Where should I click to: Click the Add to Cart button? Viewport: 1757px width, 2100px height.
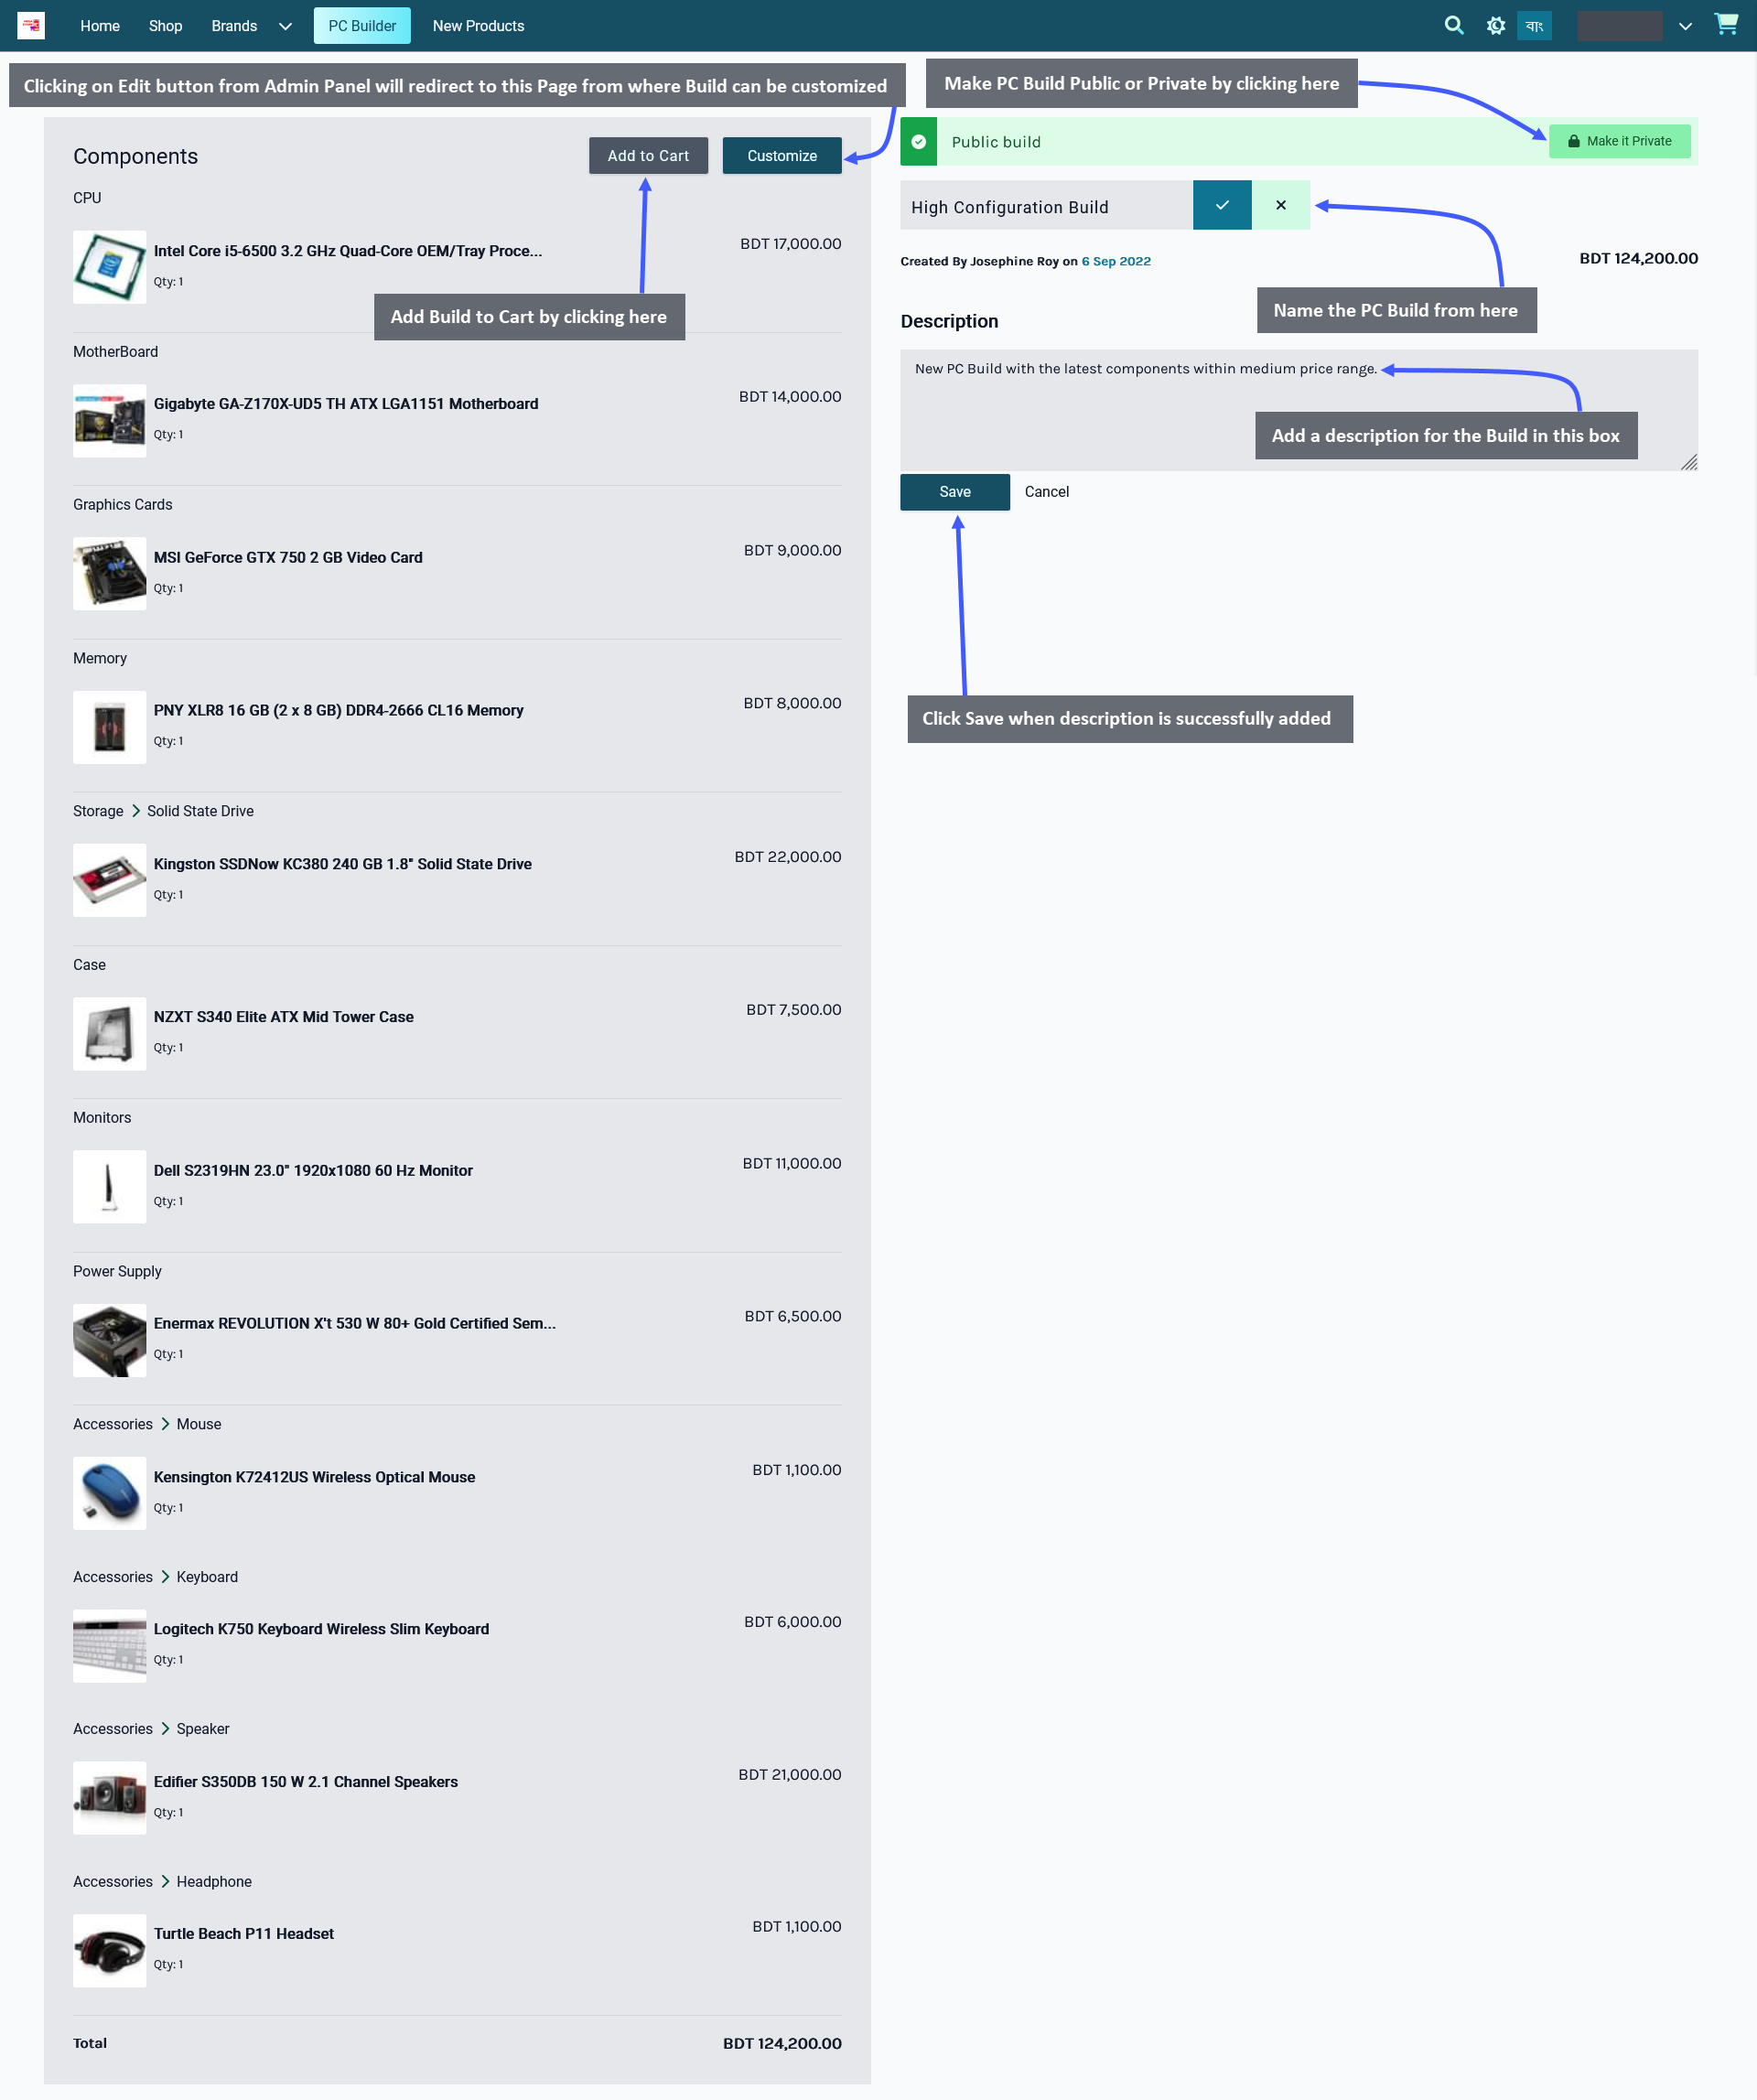pos(647,156)
